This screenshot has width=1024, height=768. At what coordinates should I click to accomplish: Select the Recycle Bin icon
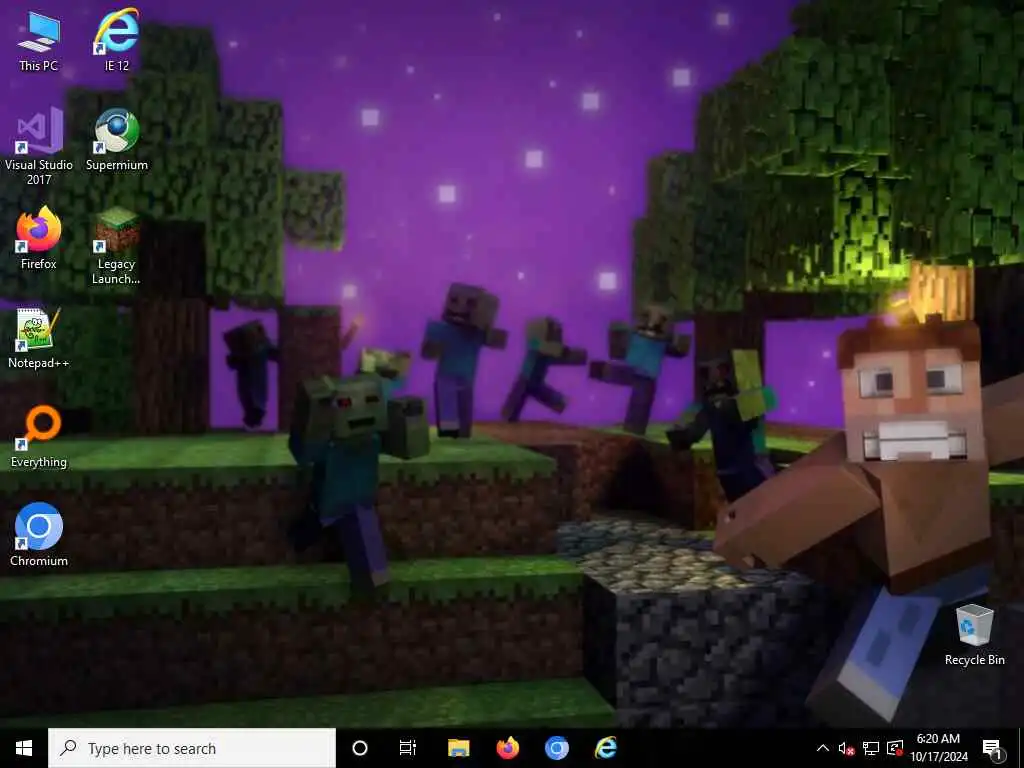974,635
